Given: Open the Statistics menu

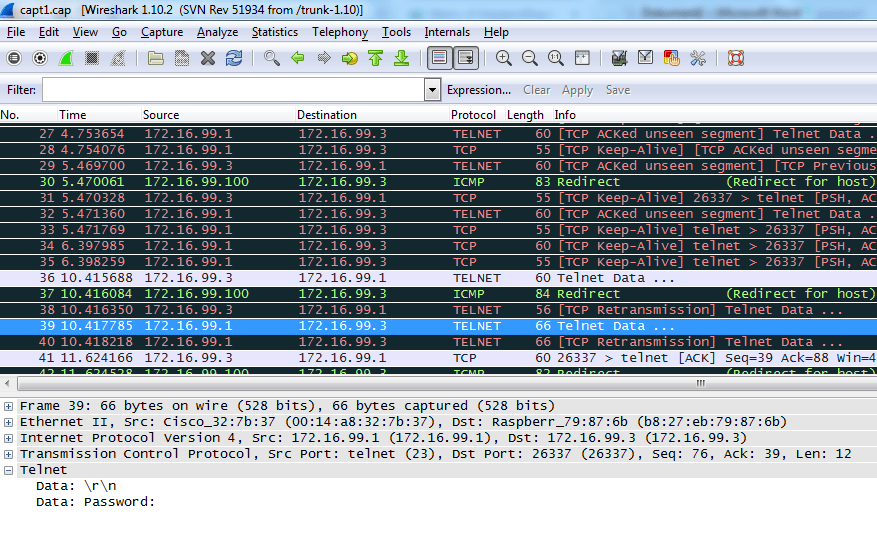Looking at the screenshot, I should coord(275,32).
